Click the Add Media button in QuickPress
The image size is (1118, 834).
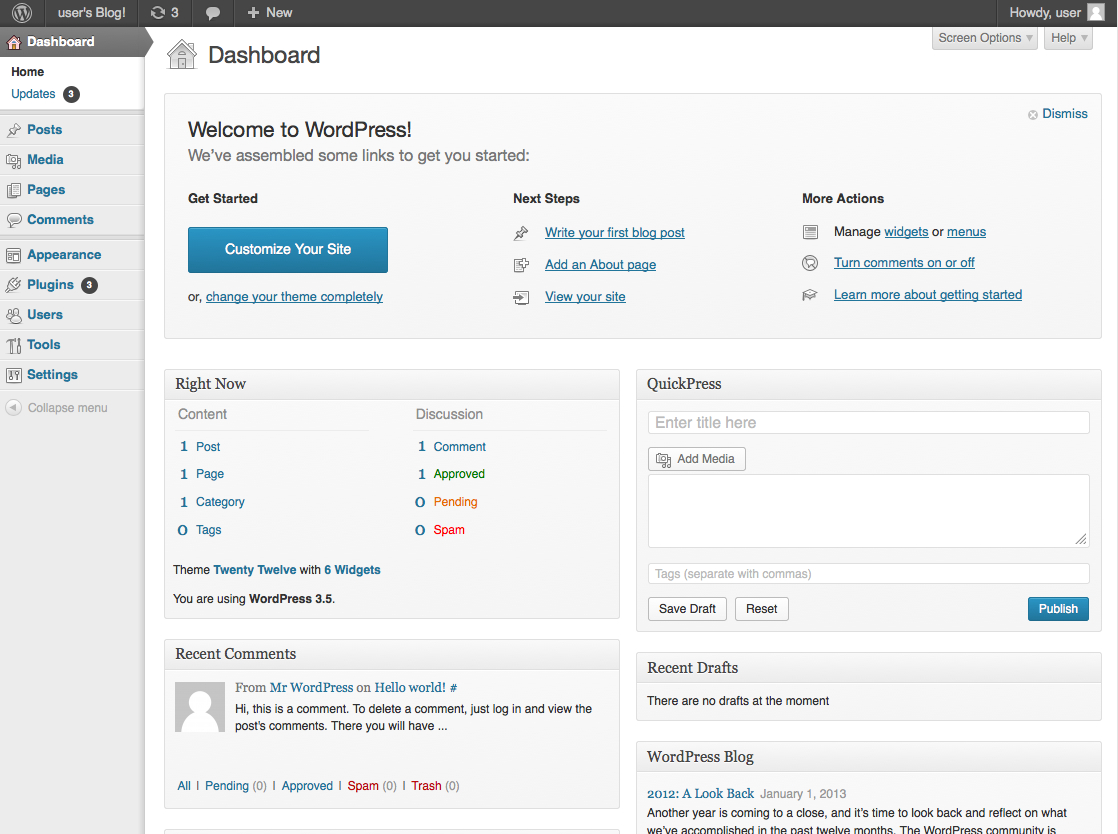tap(697, 459)
